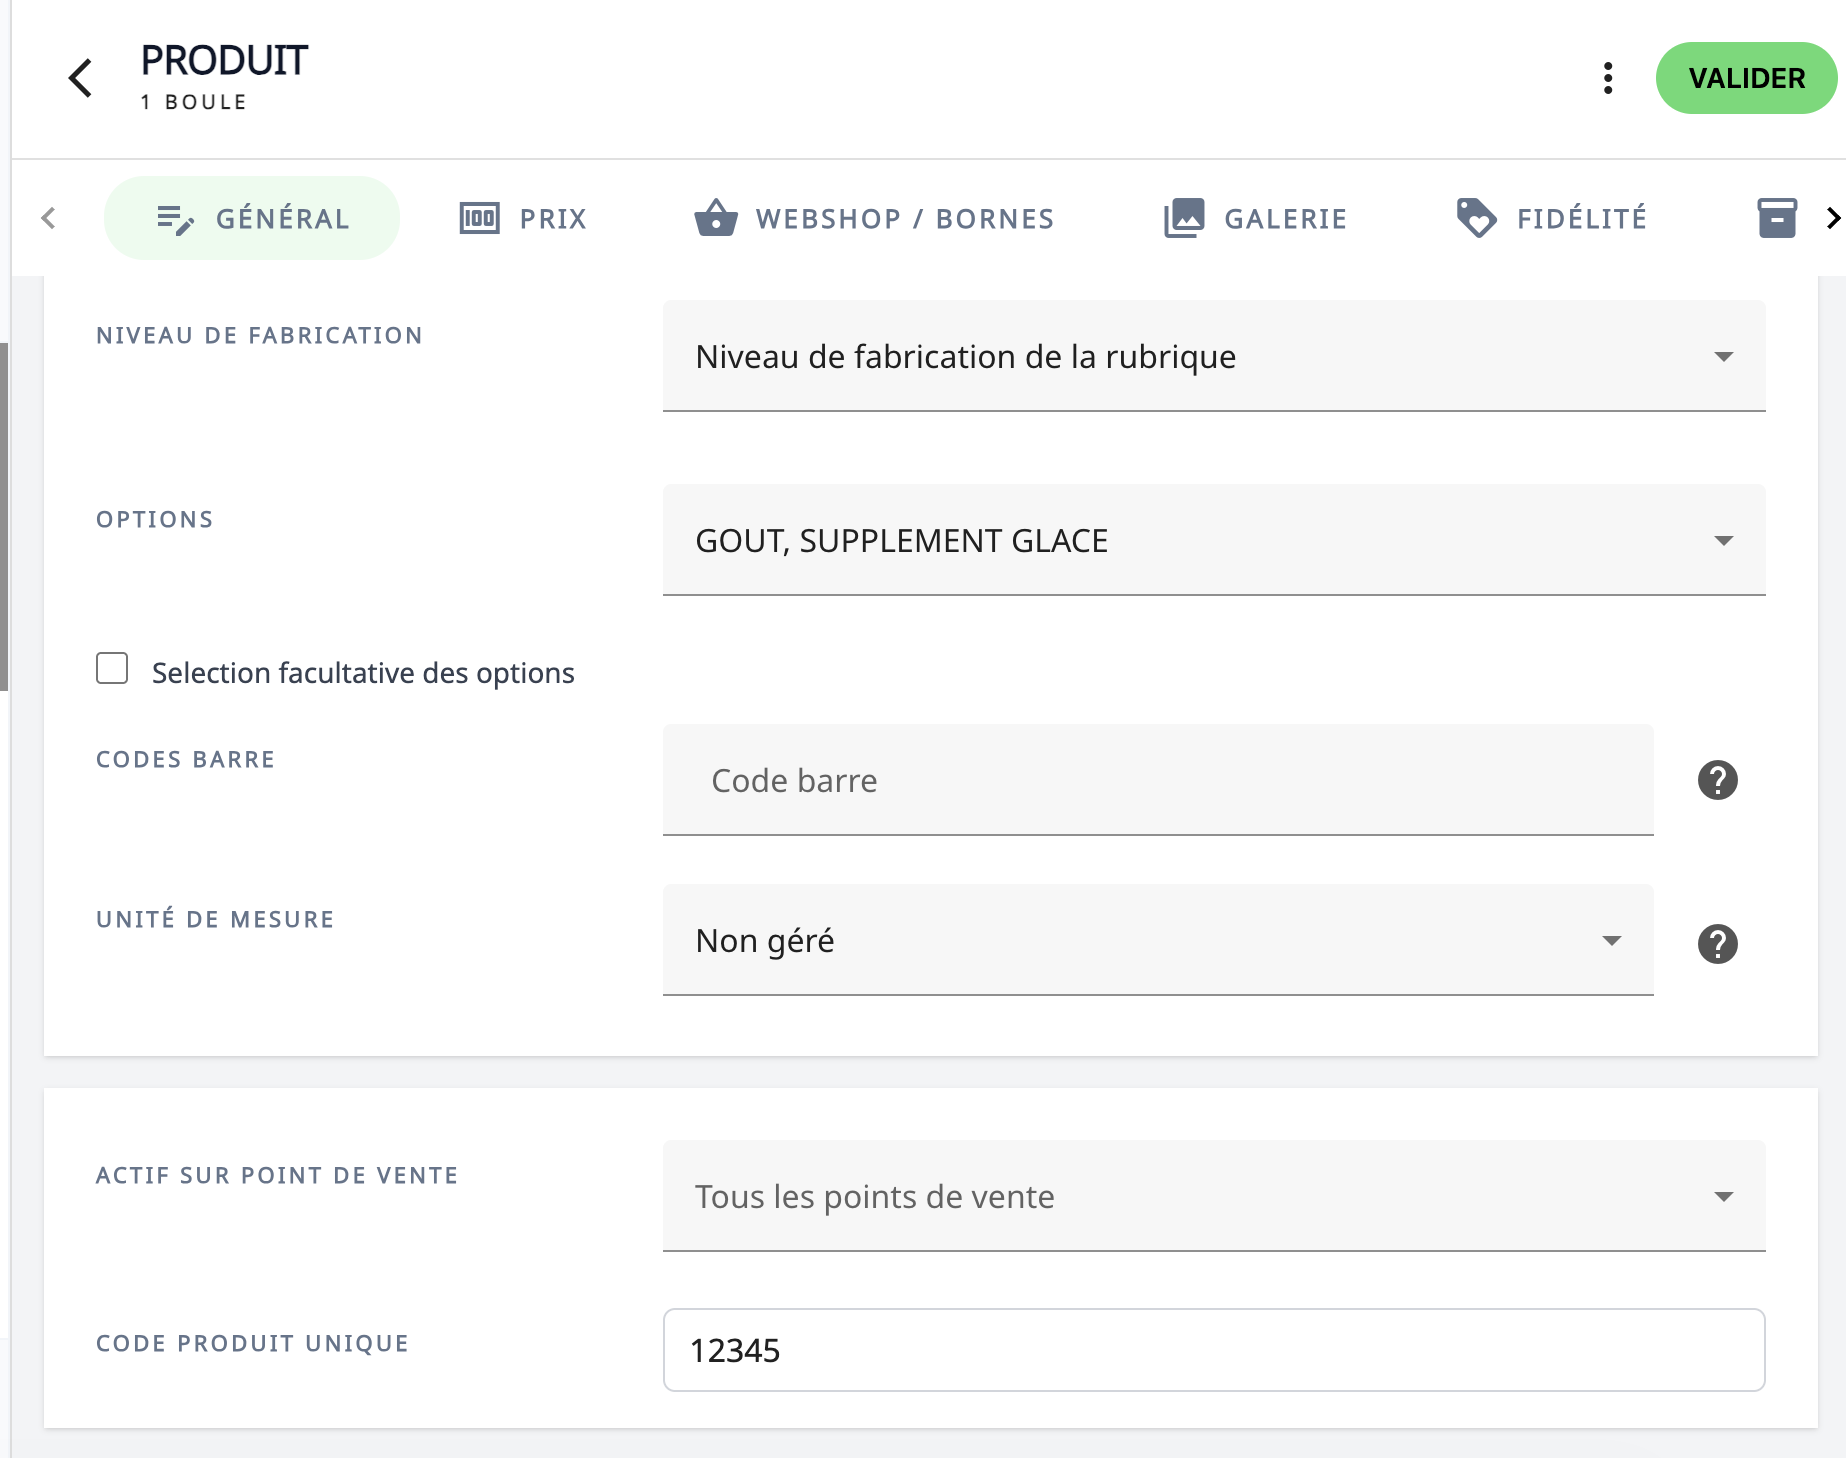
Task: Go back using the arrow beside Produit
Action: (x=80, y=78)
